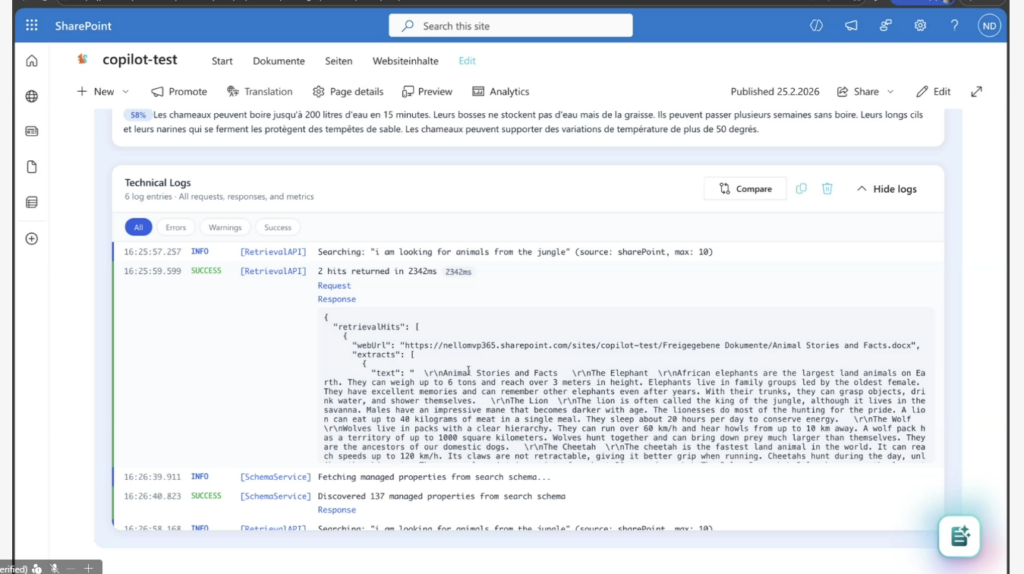Open Page details

point(348,91)
